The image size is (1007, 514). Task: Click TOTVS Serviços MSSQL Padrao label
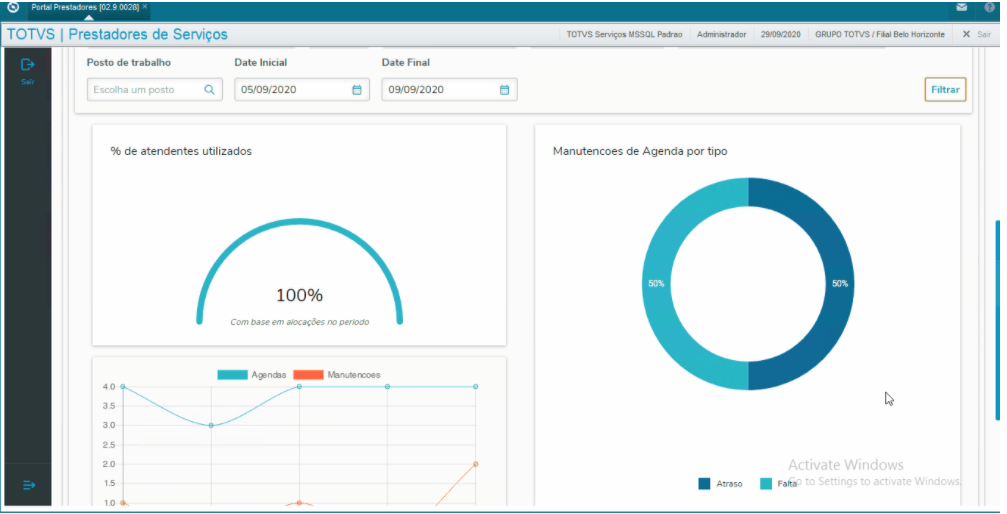[x=624, y=35]
